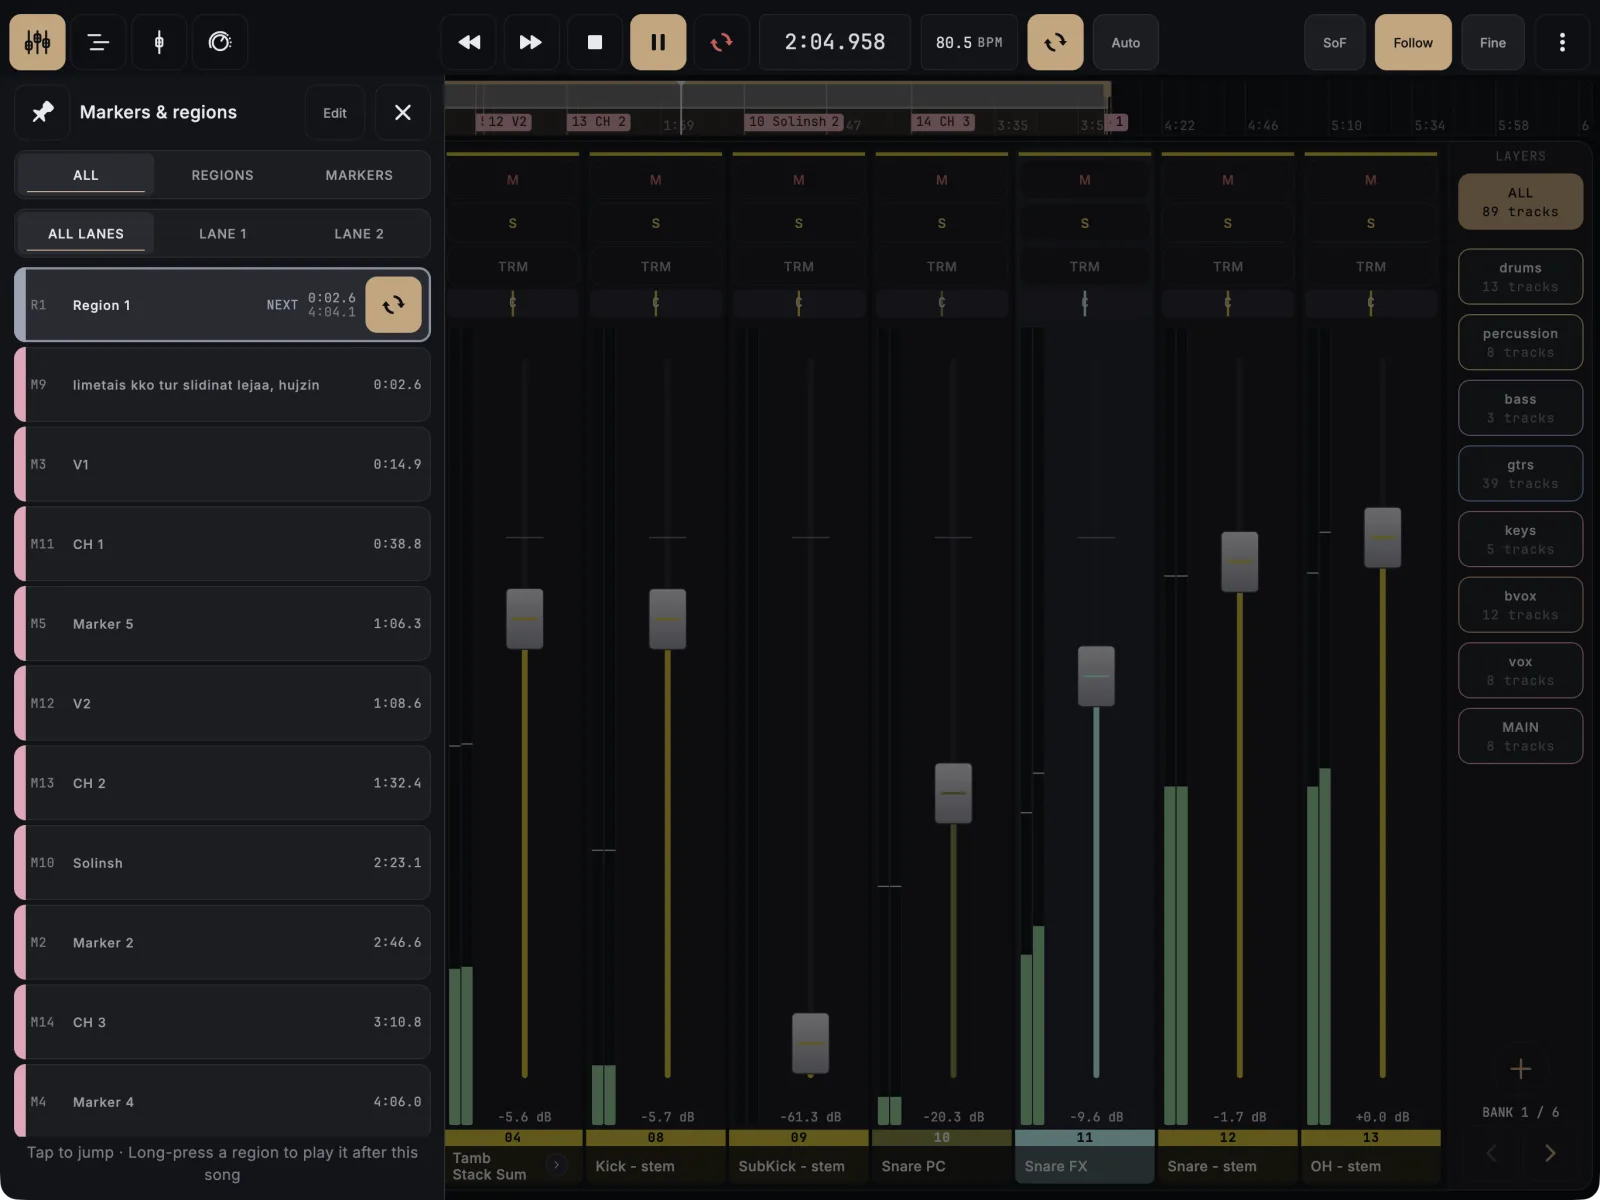Add a new layer with plus icon
This screenshot has width=1600, height=1200.
(x=1520, y=1068)
